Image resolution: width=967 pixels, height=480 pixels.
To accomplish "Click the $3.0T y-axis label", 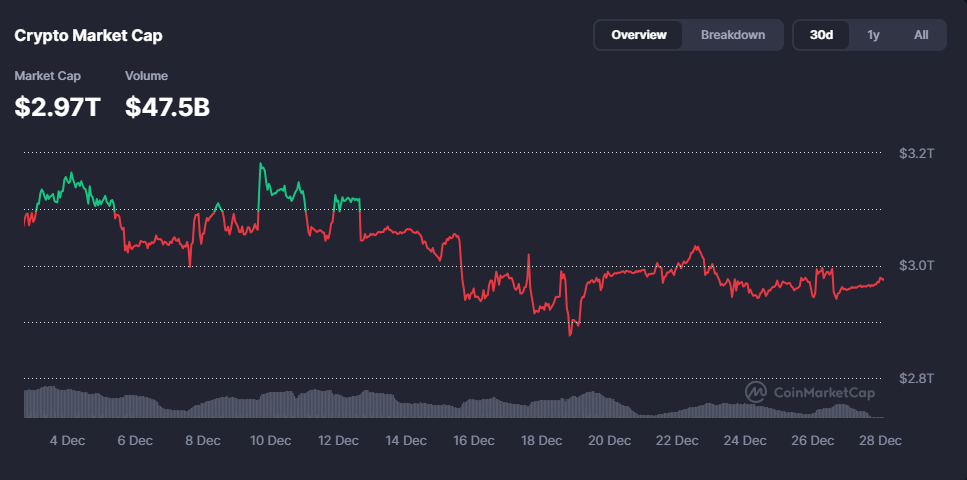I will (915, 266).
